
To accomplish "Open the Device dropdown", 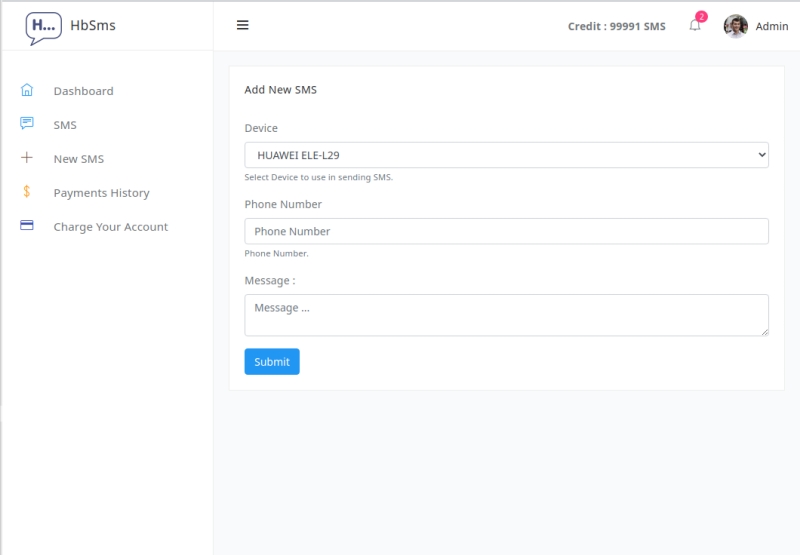I will click(506, 155).
